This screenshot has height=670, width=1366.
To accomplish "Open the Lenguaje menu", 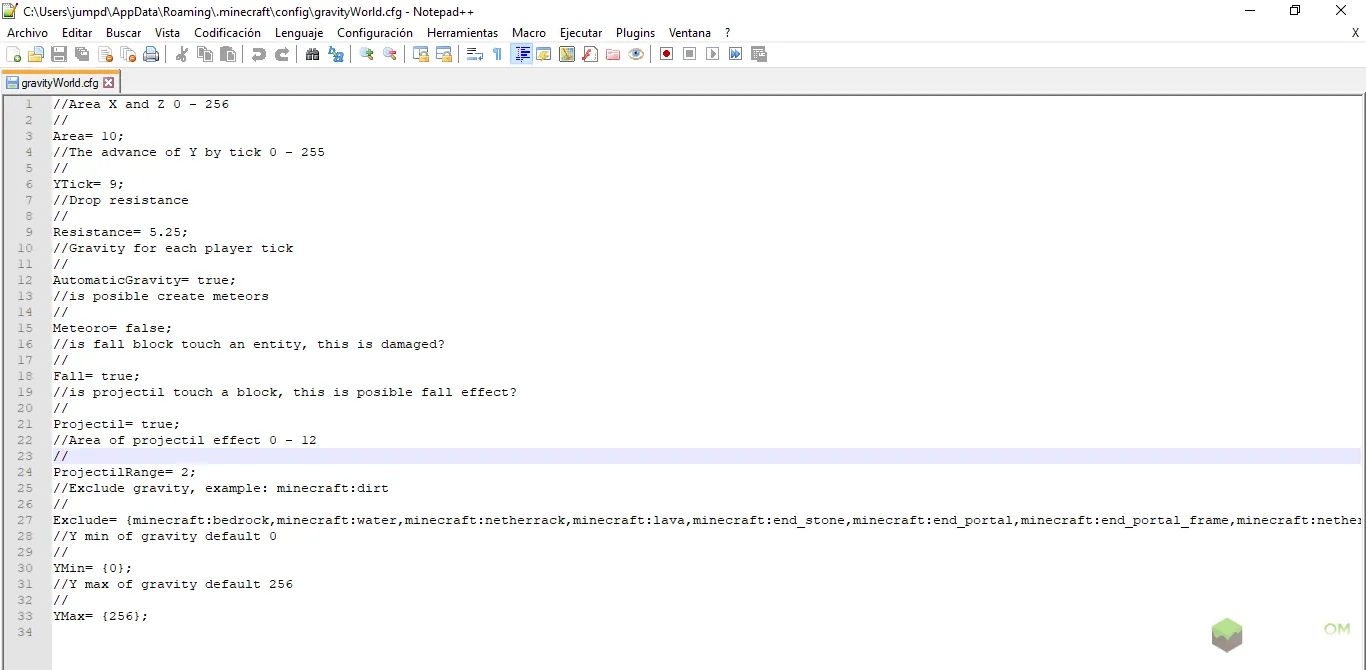I will (299, 33).
